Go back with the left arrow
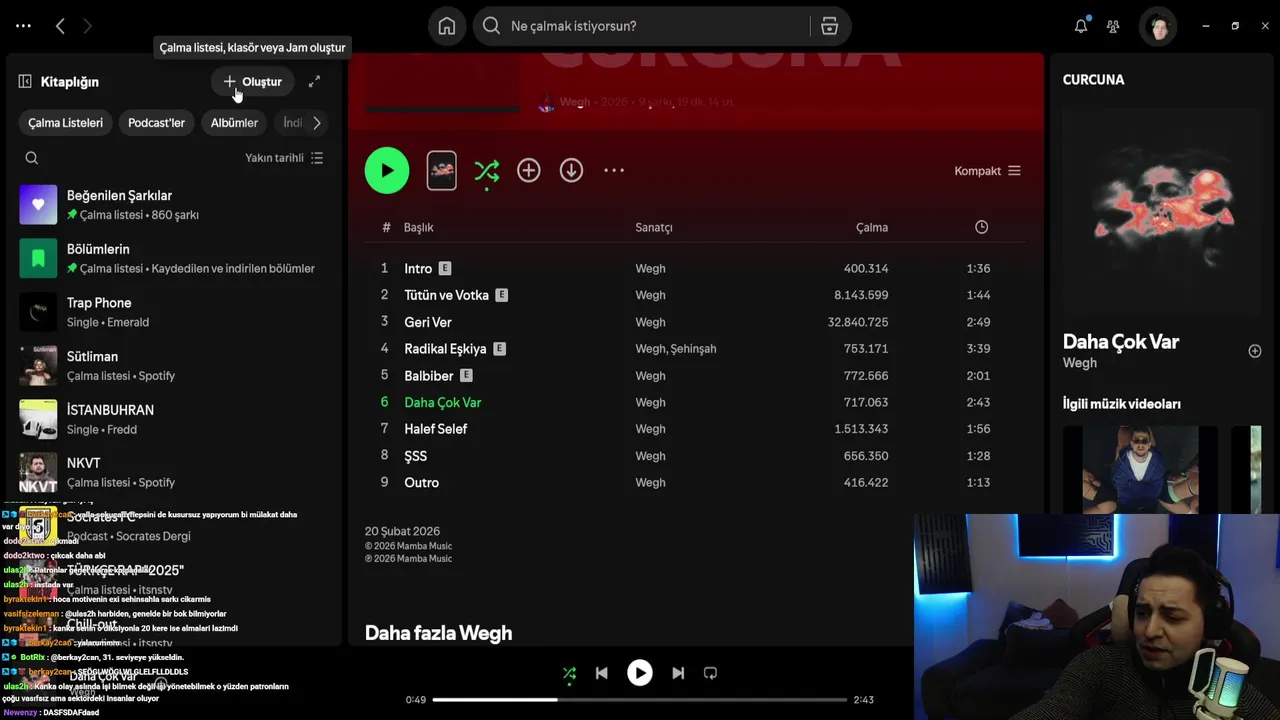This screenshot has width=1280, height=720. point(60,26)
